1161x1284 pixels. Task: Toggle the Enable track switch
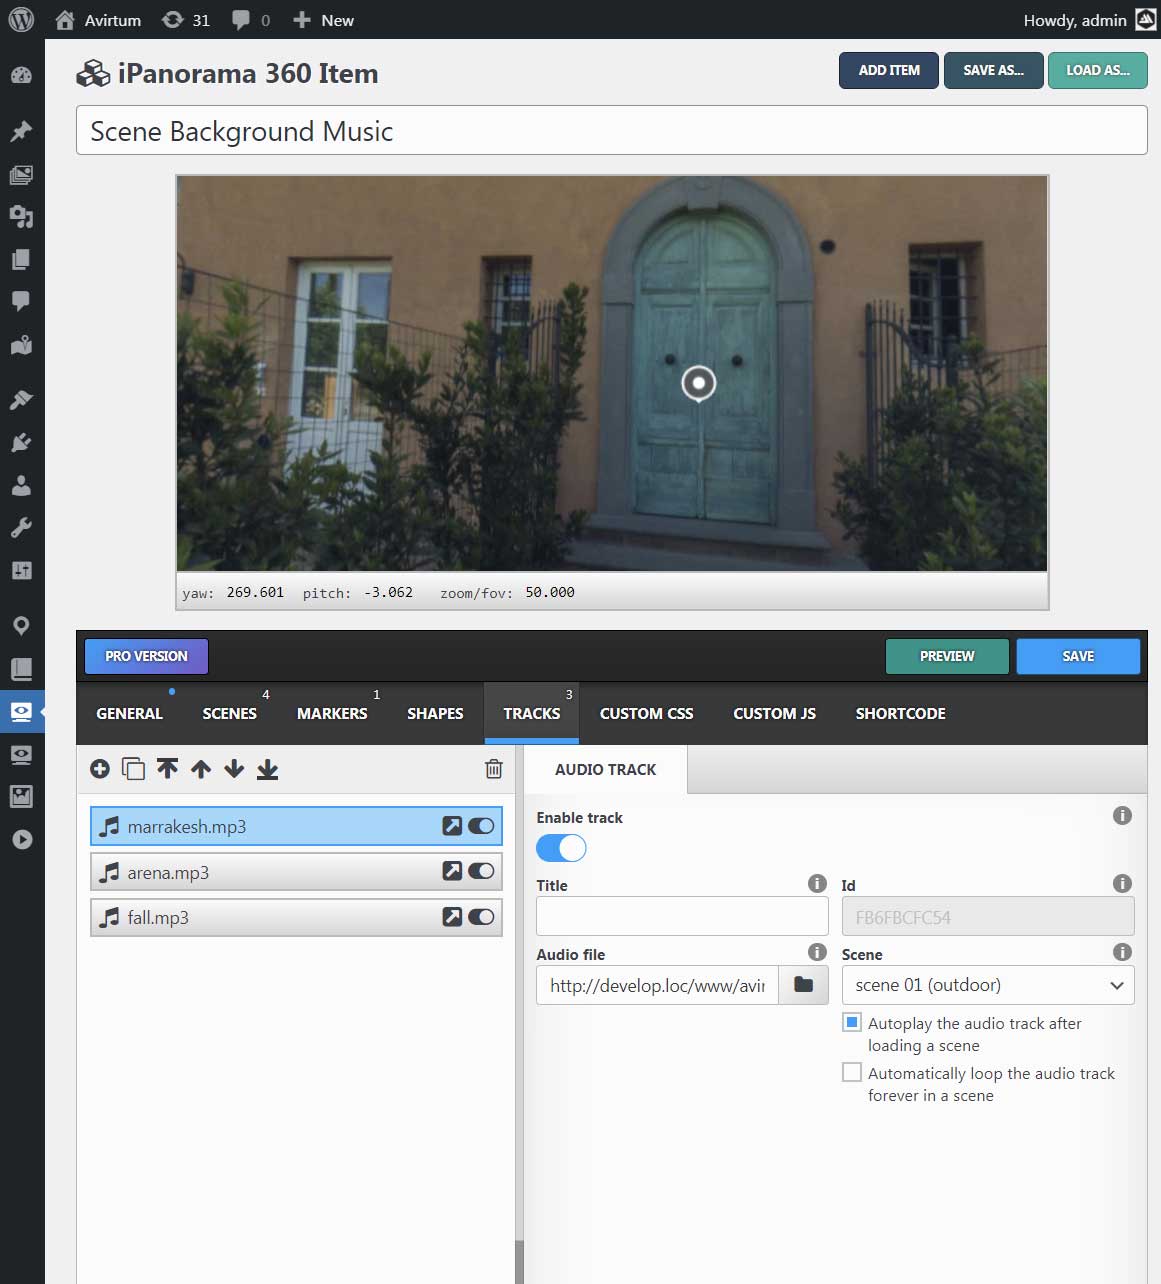561,848
